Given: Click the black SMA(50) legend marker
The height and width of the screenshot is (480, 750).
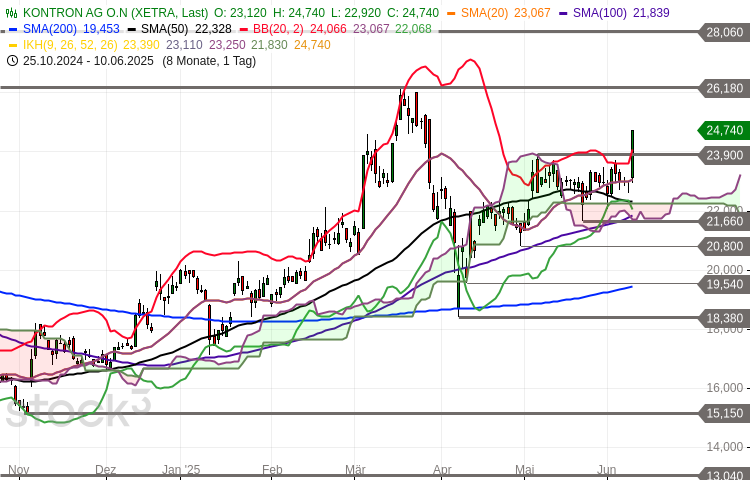Looking at the screenshot, I should point(132,29).
